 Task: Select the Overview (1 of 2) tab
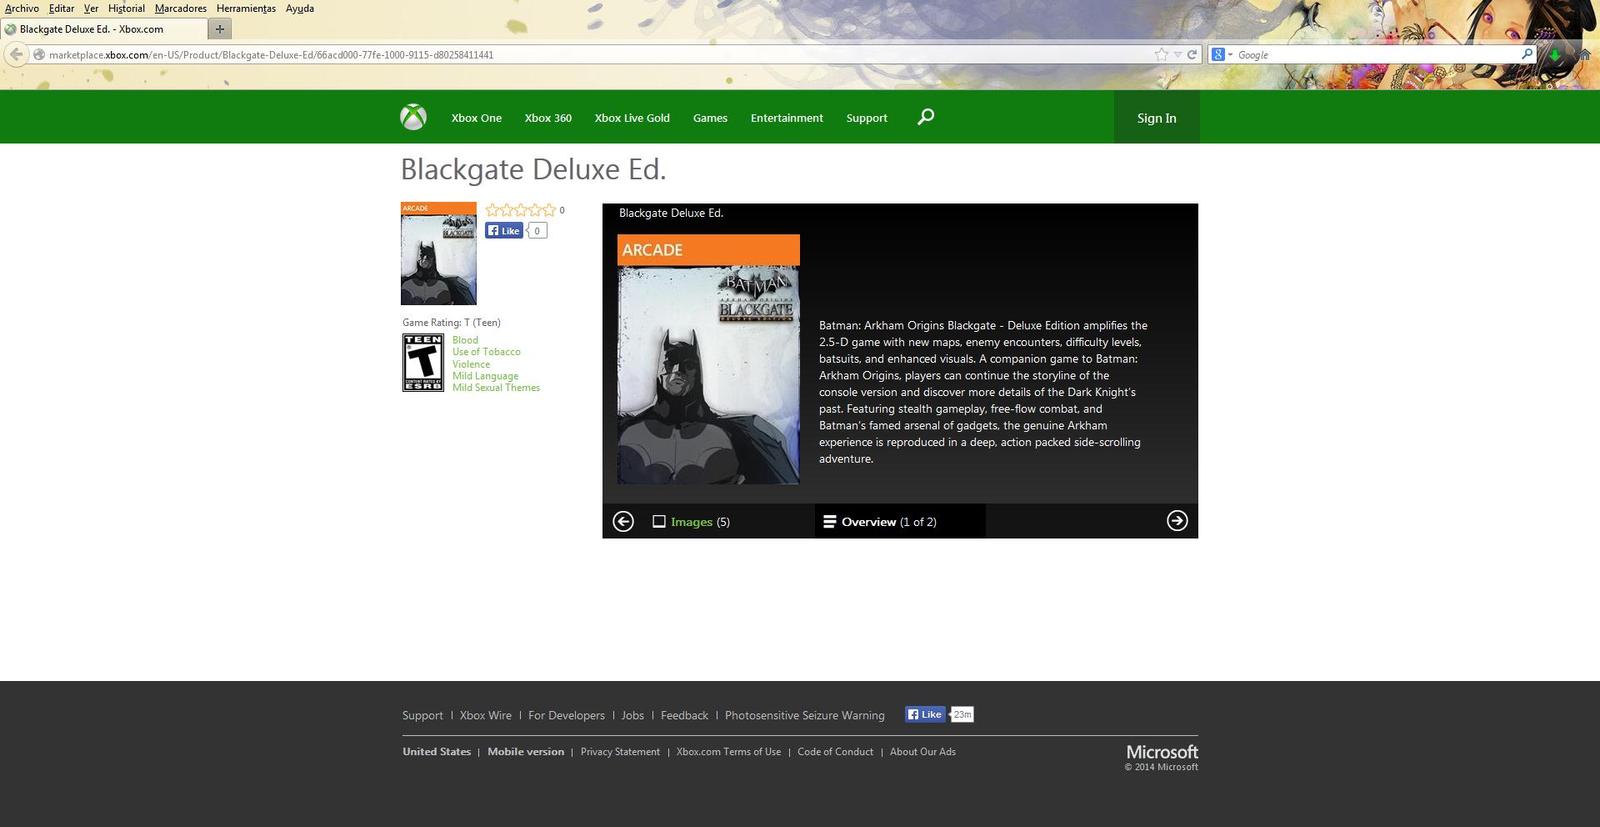(880, 522)
